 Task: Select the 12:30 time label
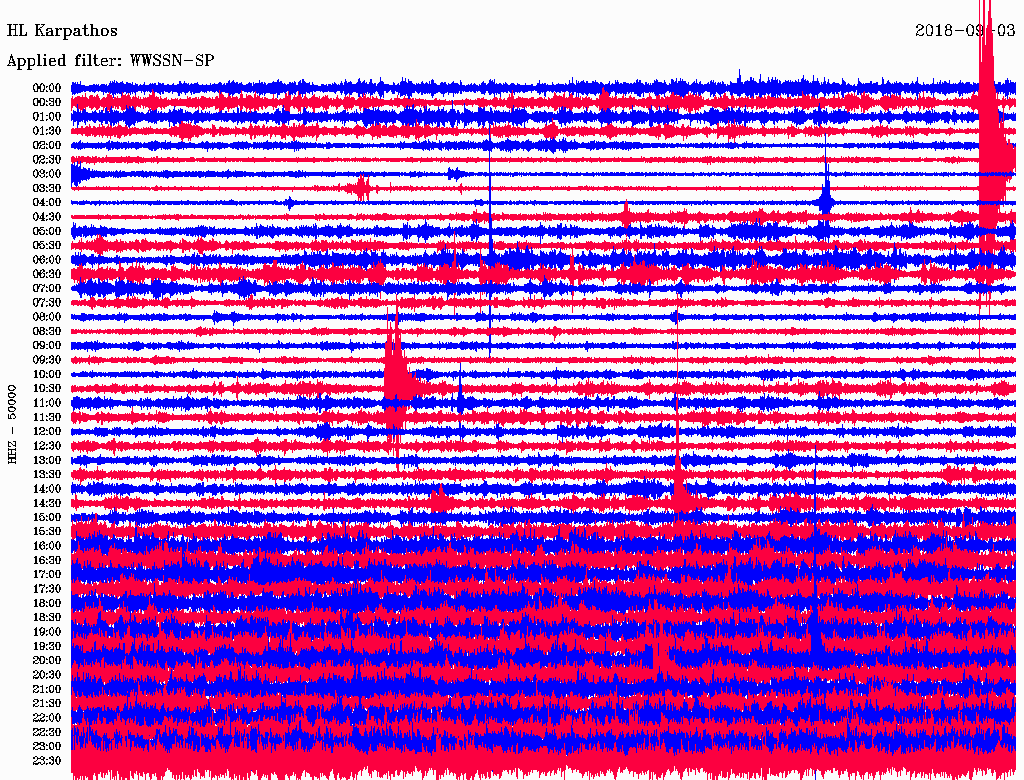pyautogui.click(x=46, y=446)
